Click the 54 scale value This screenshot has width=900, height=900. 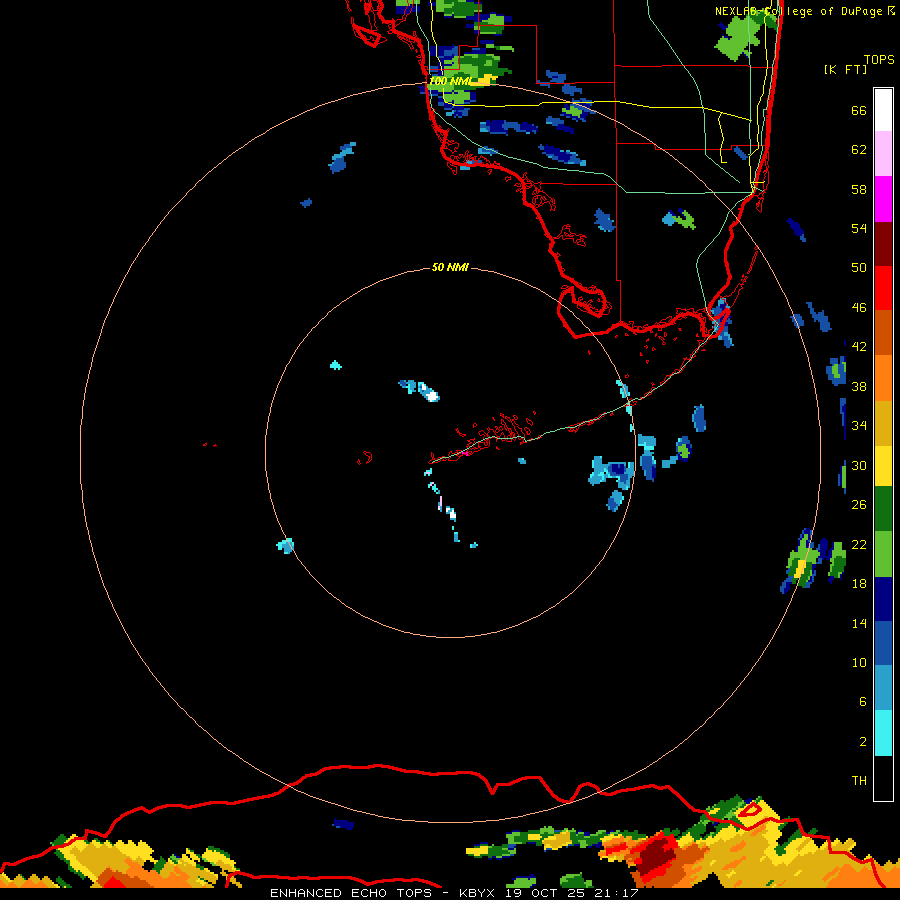859,228
